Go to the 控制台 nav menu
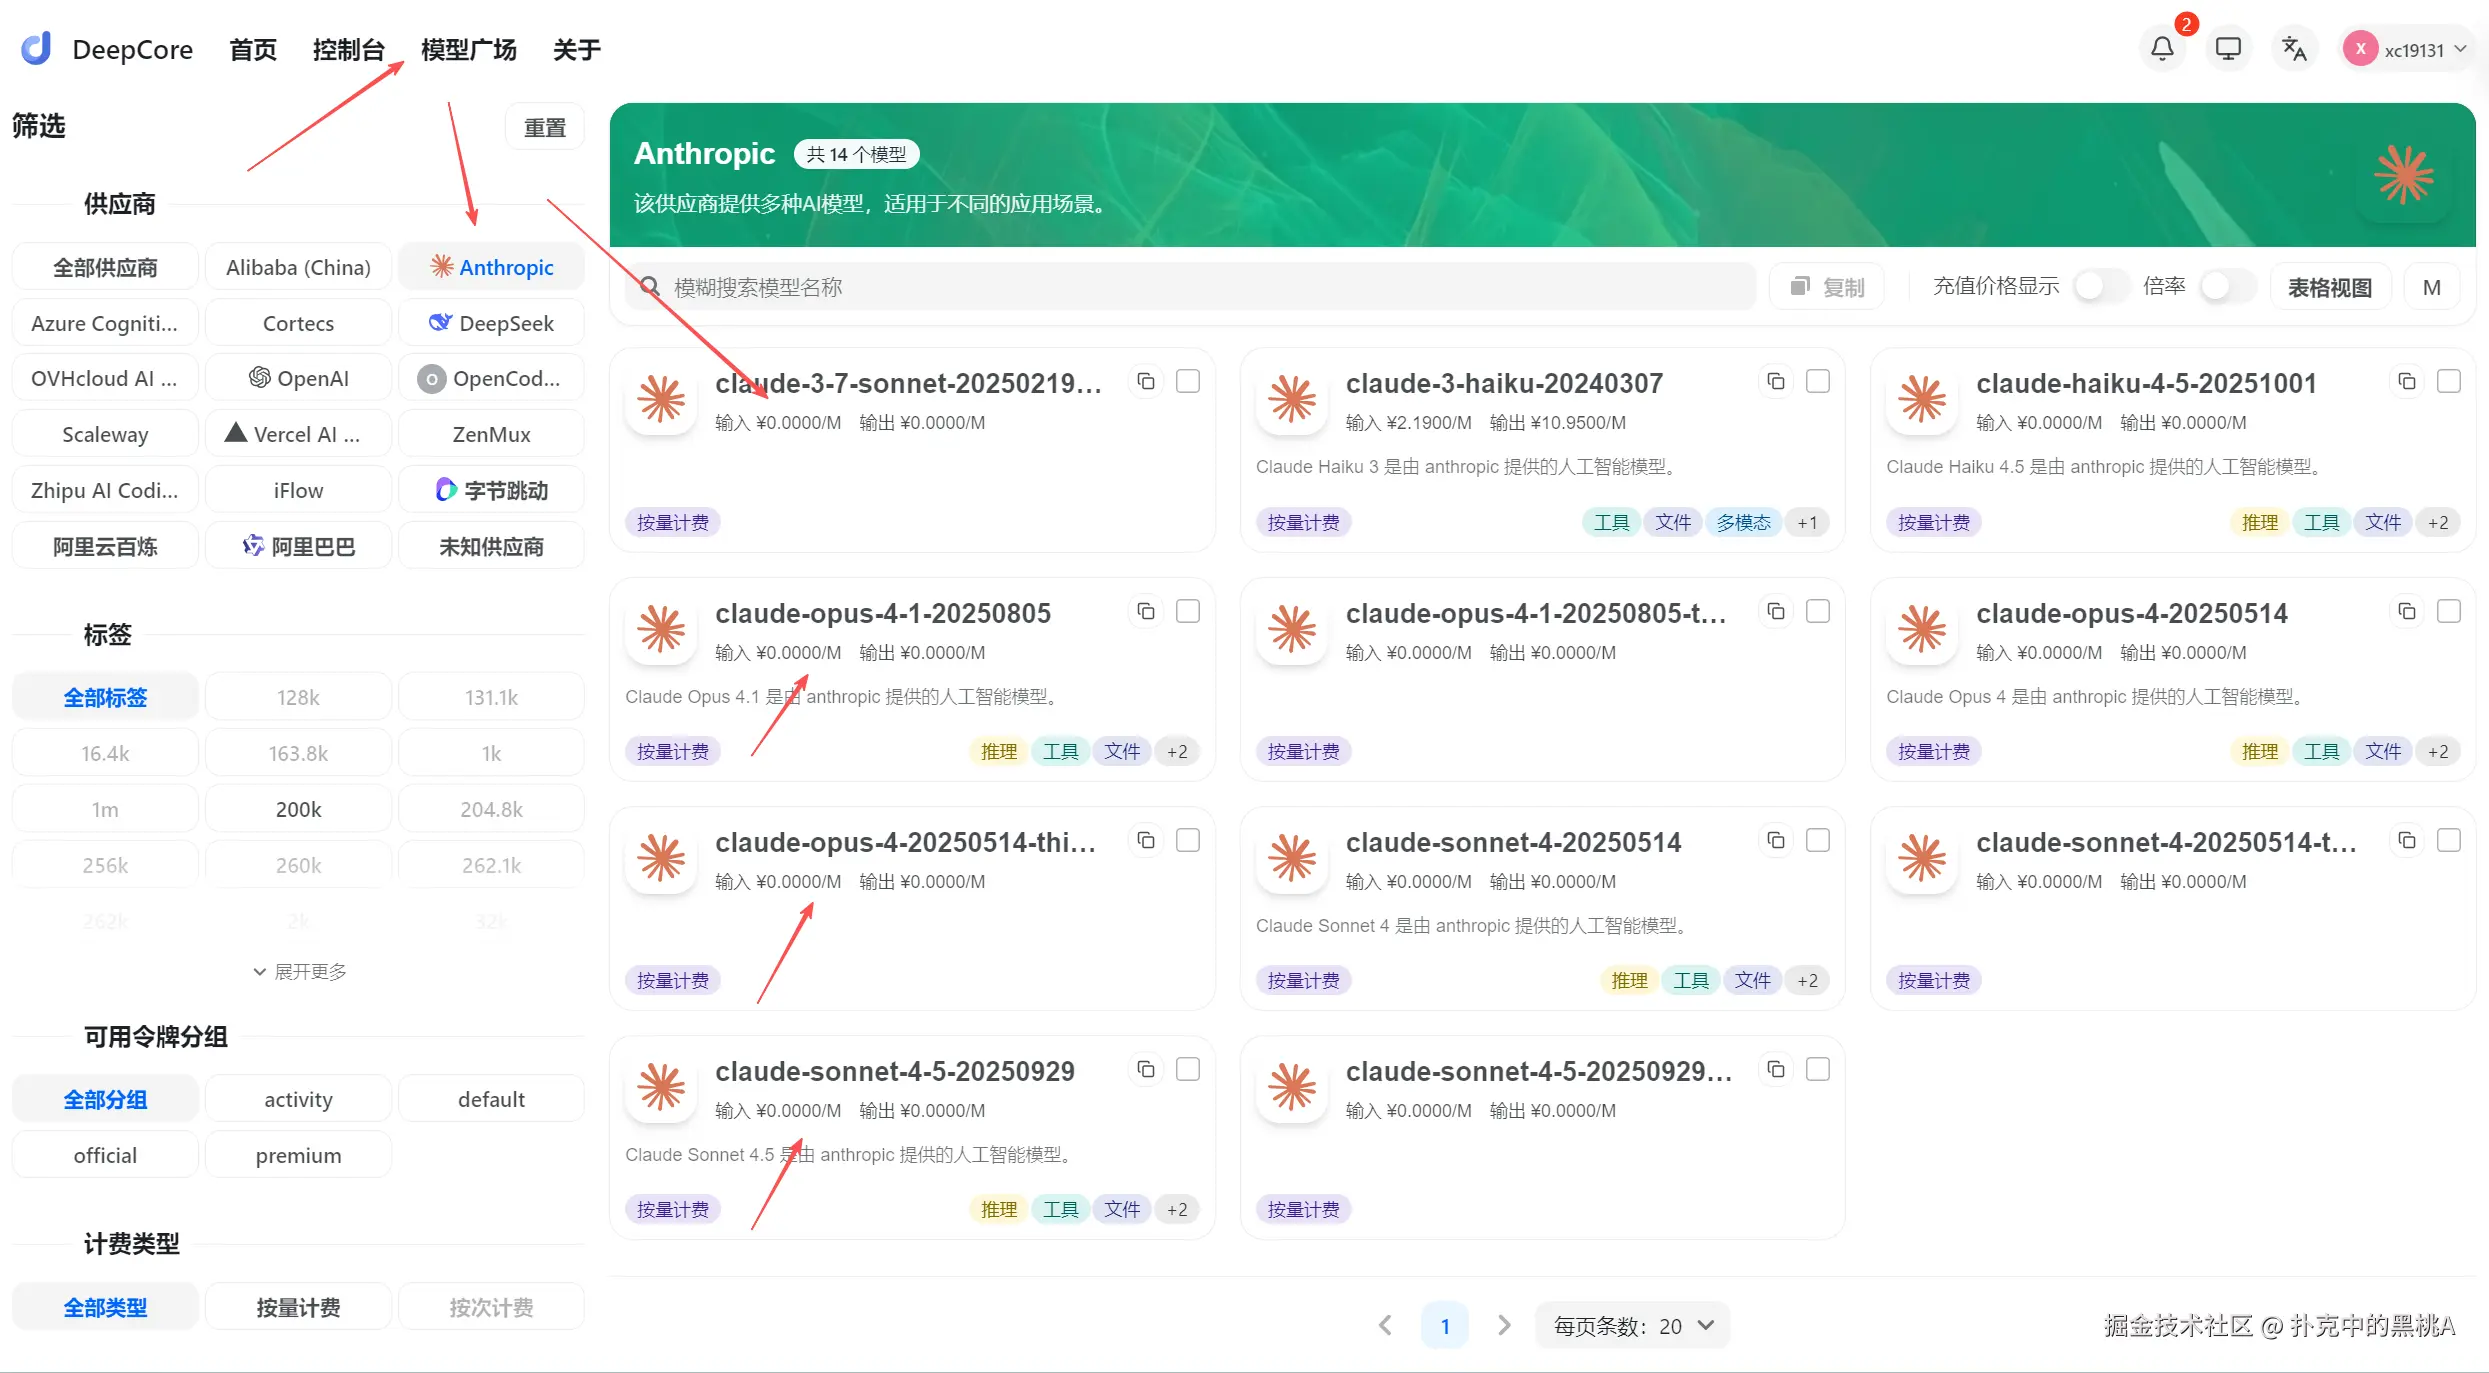Viewport: 2489px width, 1373px height. [x=348, y=49]
